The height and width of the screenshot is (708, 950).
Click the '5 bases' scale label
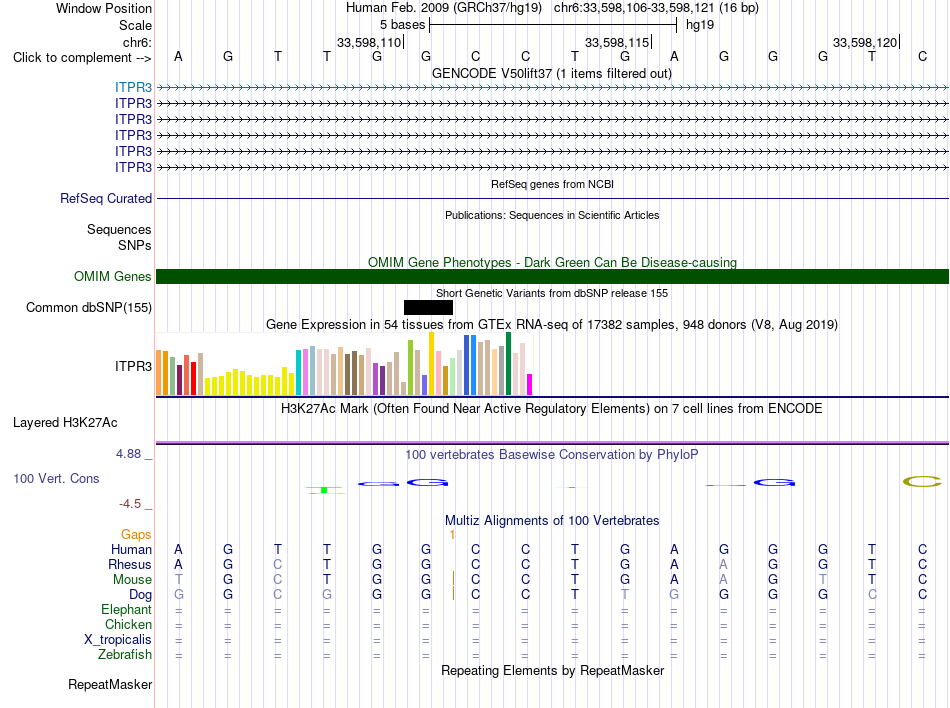[402, 25]
